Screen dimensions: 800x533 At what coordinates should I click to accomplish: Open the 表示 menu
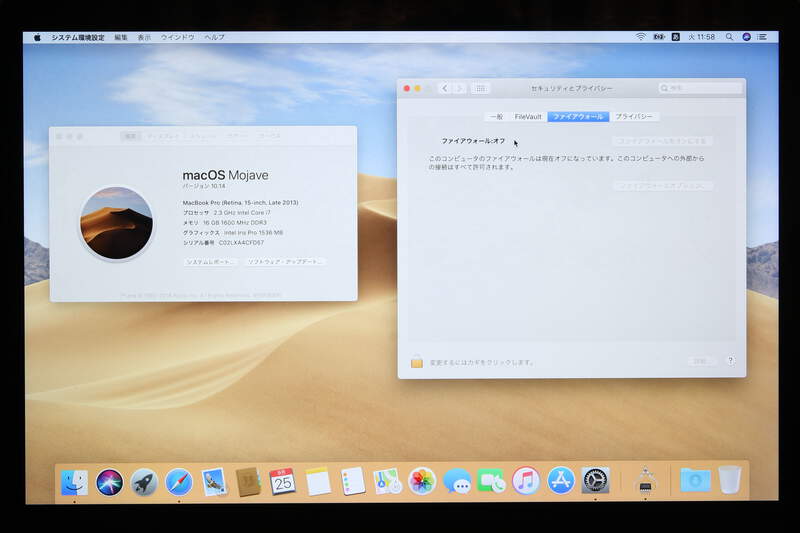point(144,37)
